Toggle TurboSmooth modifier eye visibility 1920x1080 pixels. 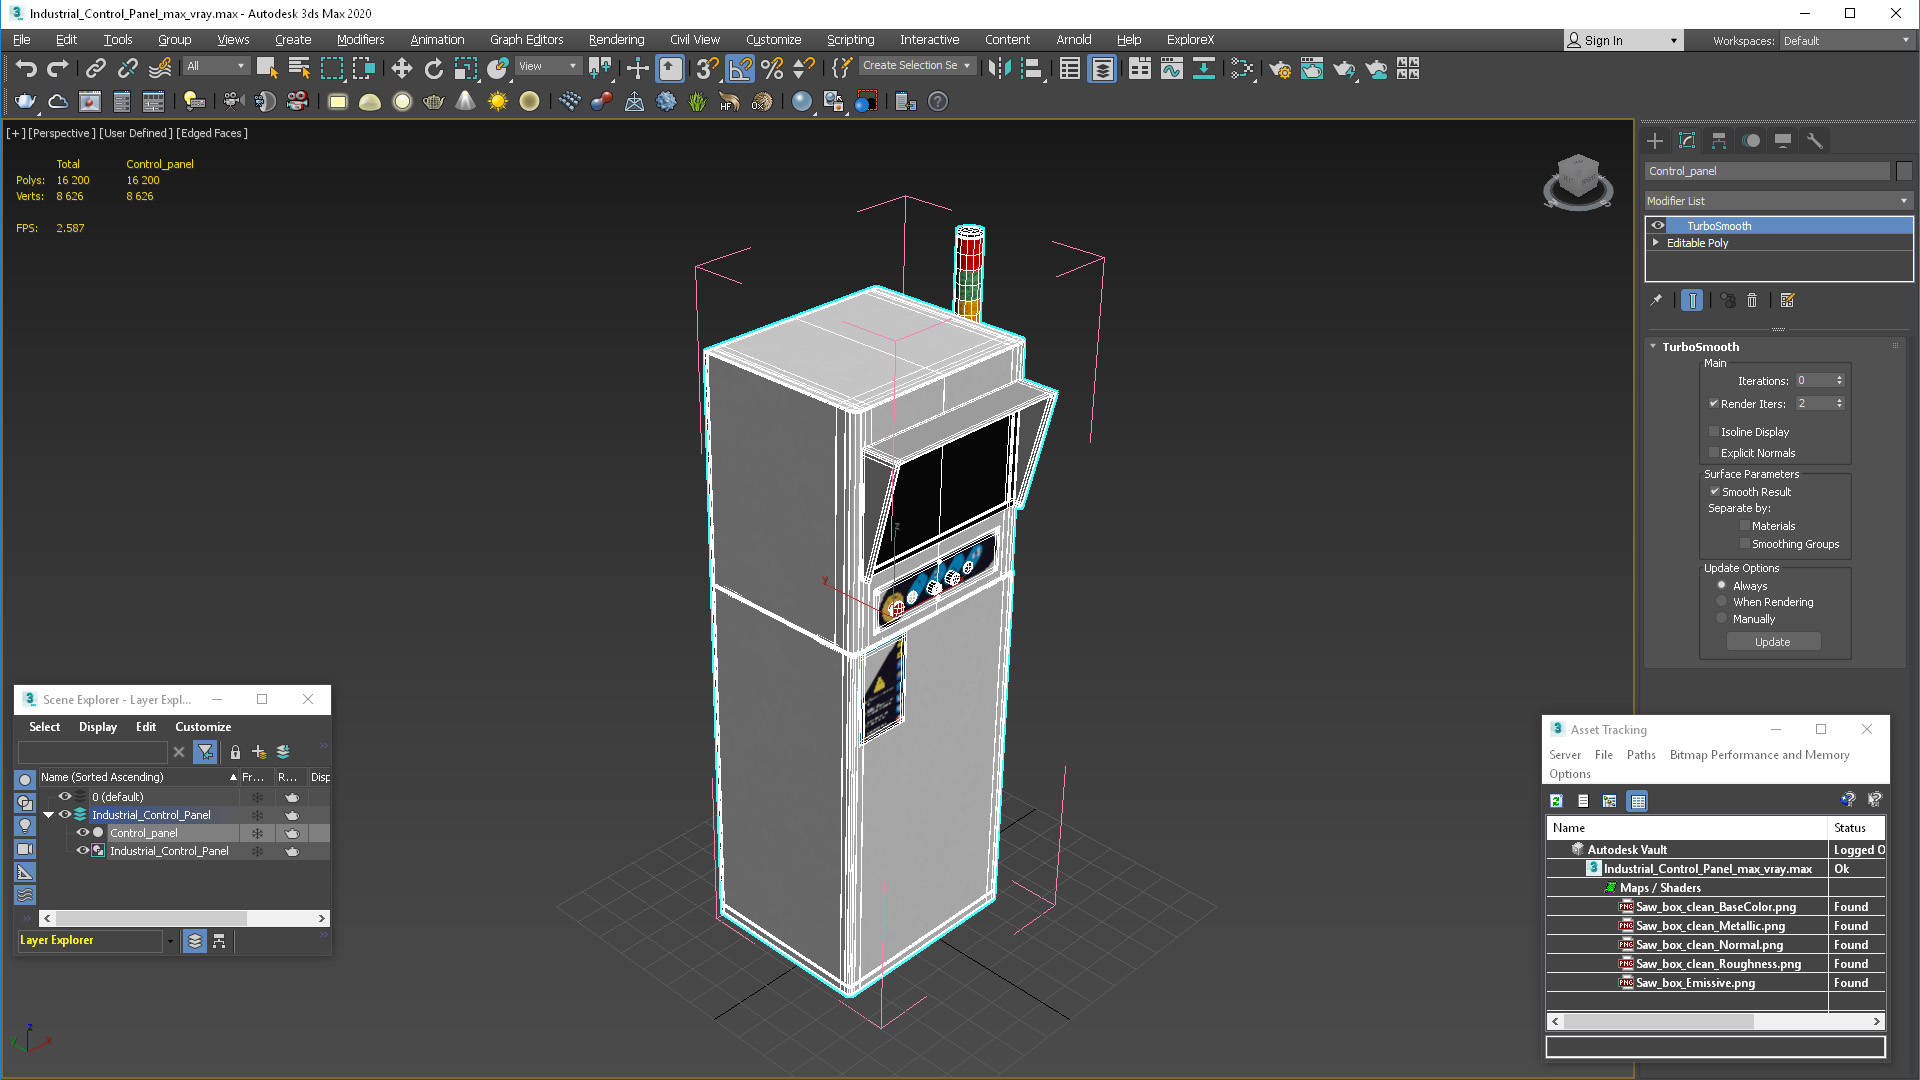(1658, 225)
